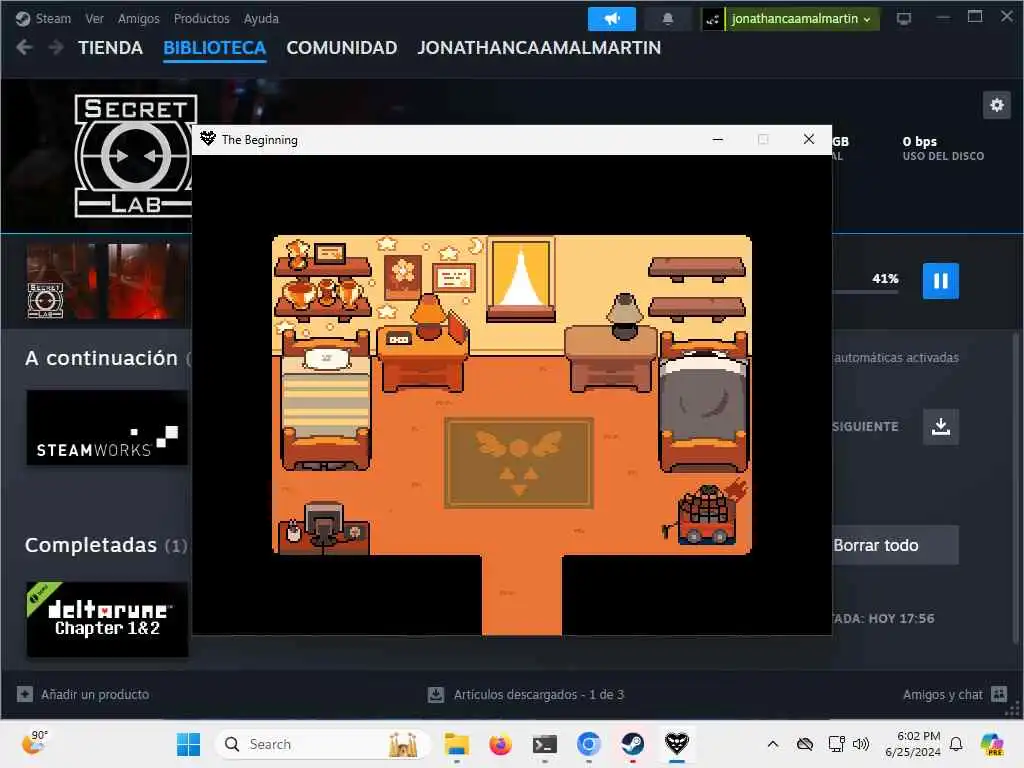1024x768 pixels.
Task: Open the clock showing 6:02 PM
Action: (x=912, y=744)
